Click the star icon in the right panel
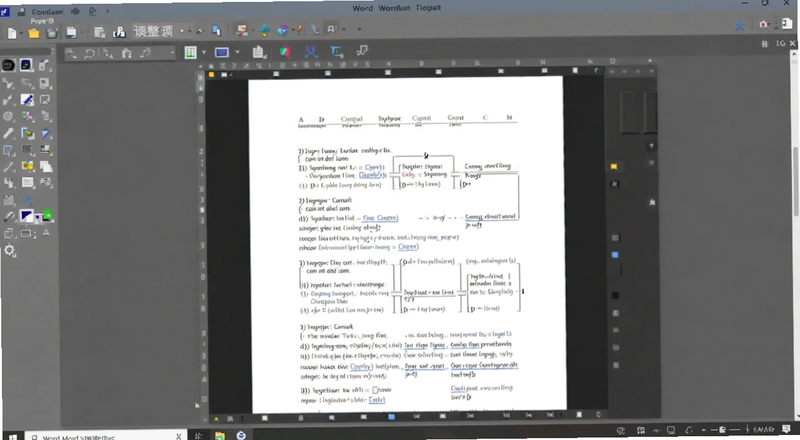 652,203
